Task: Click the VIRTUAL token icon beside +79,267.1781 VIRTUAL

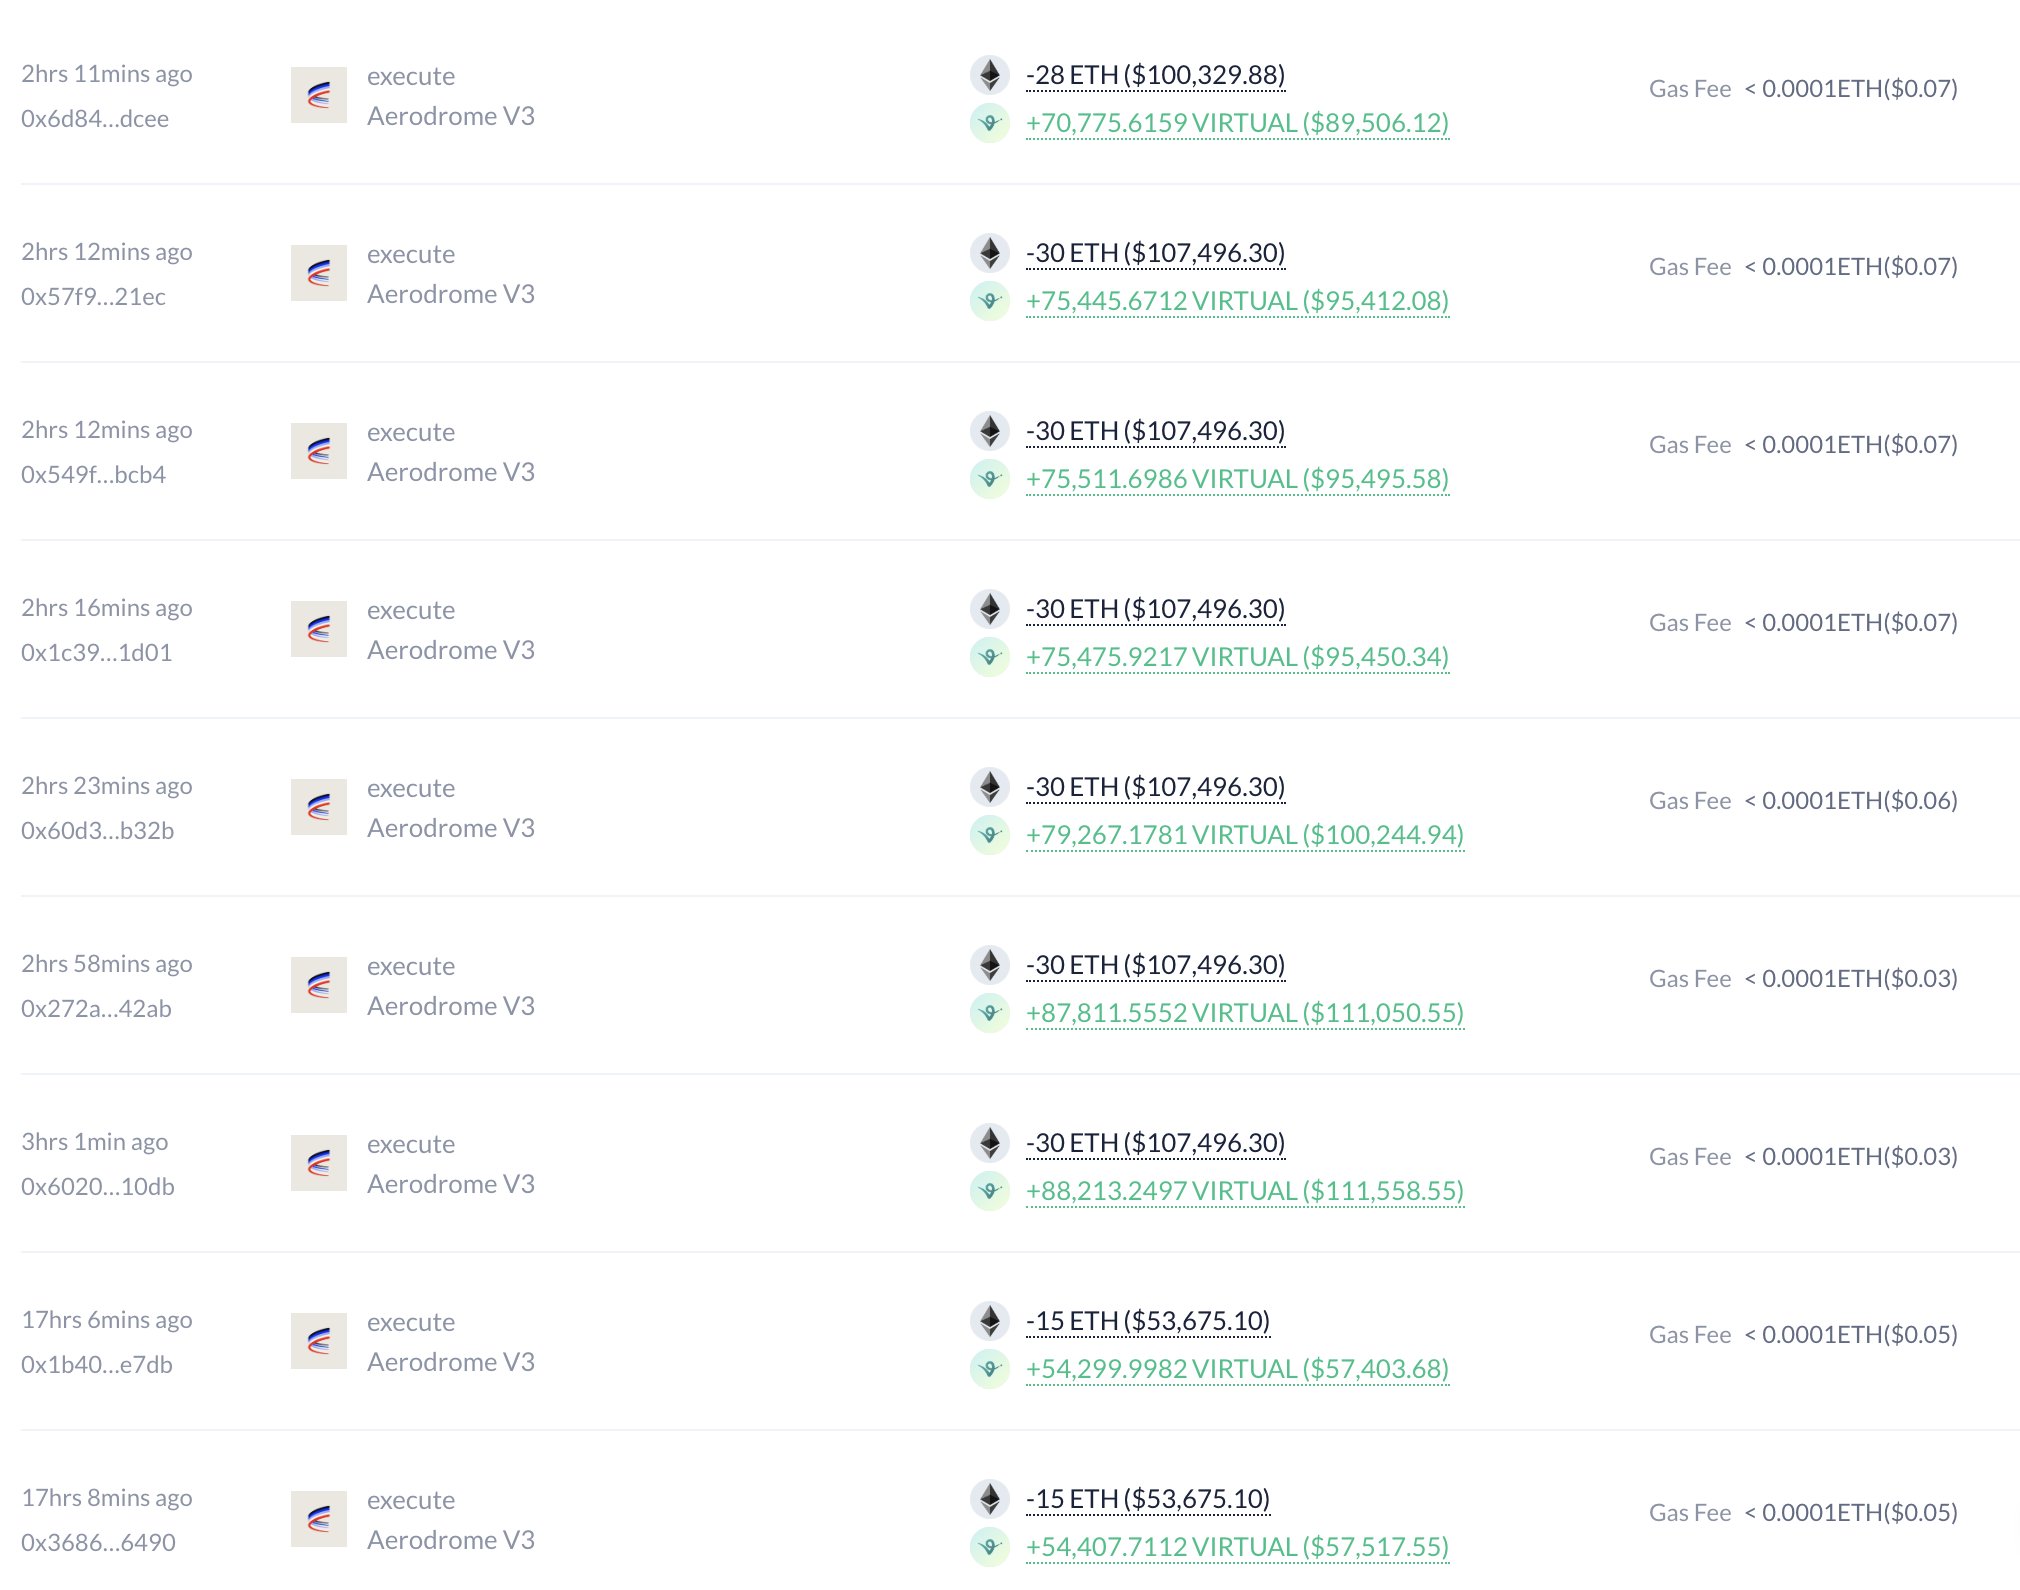Action: (989, 835)
